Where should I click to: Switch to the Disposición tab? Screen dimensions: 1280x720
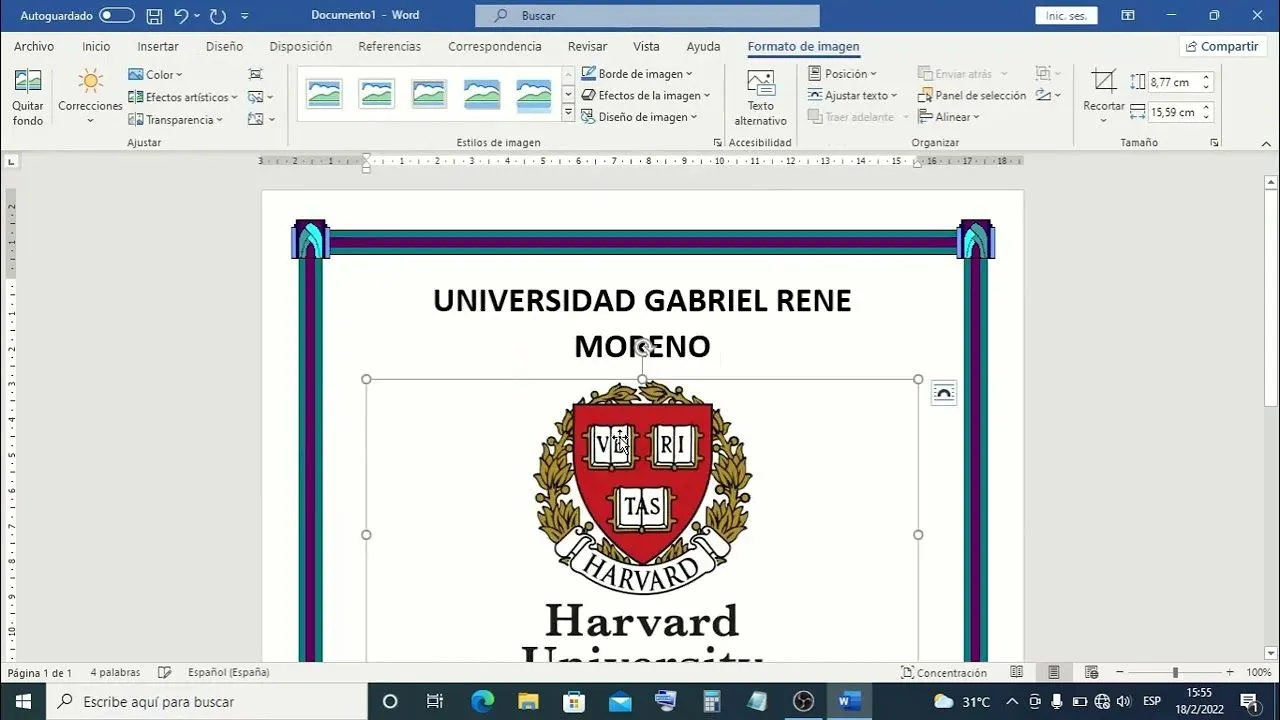point(301,47)
